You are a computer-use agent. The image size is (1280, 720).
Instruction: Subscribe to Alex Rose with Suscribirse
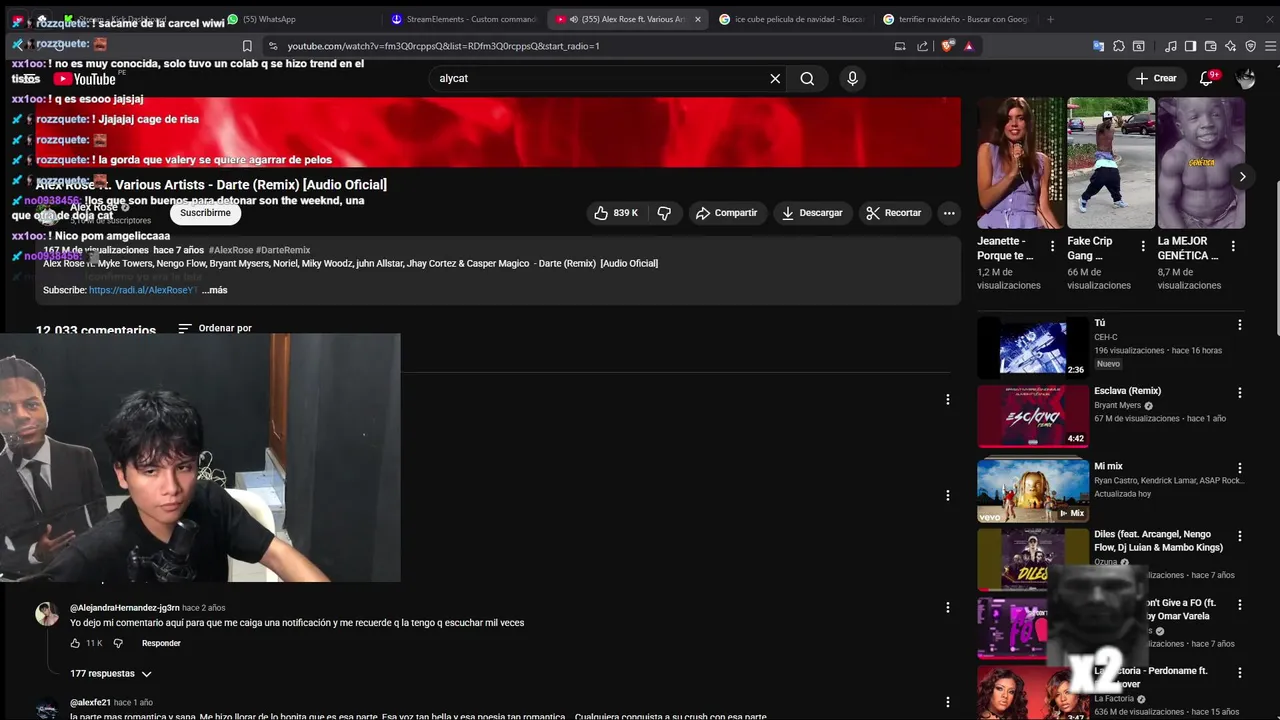205,213
